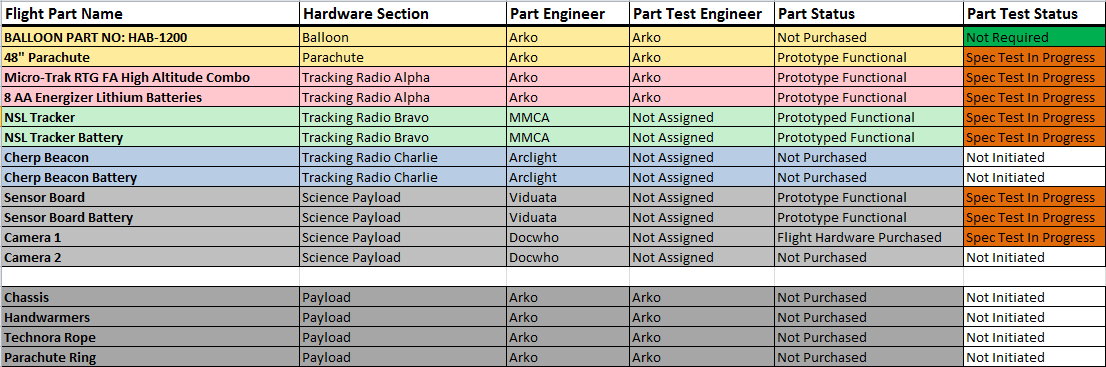
Task: Click the Sensor Board Battery cell
Action: point(150,217)
